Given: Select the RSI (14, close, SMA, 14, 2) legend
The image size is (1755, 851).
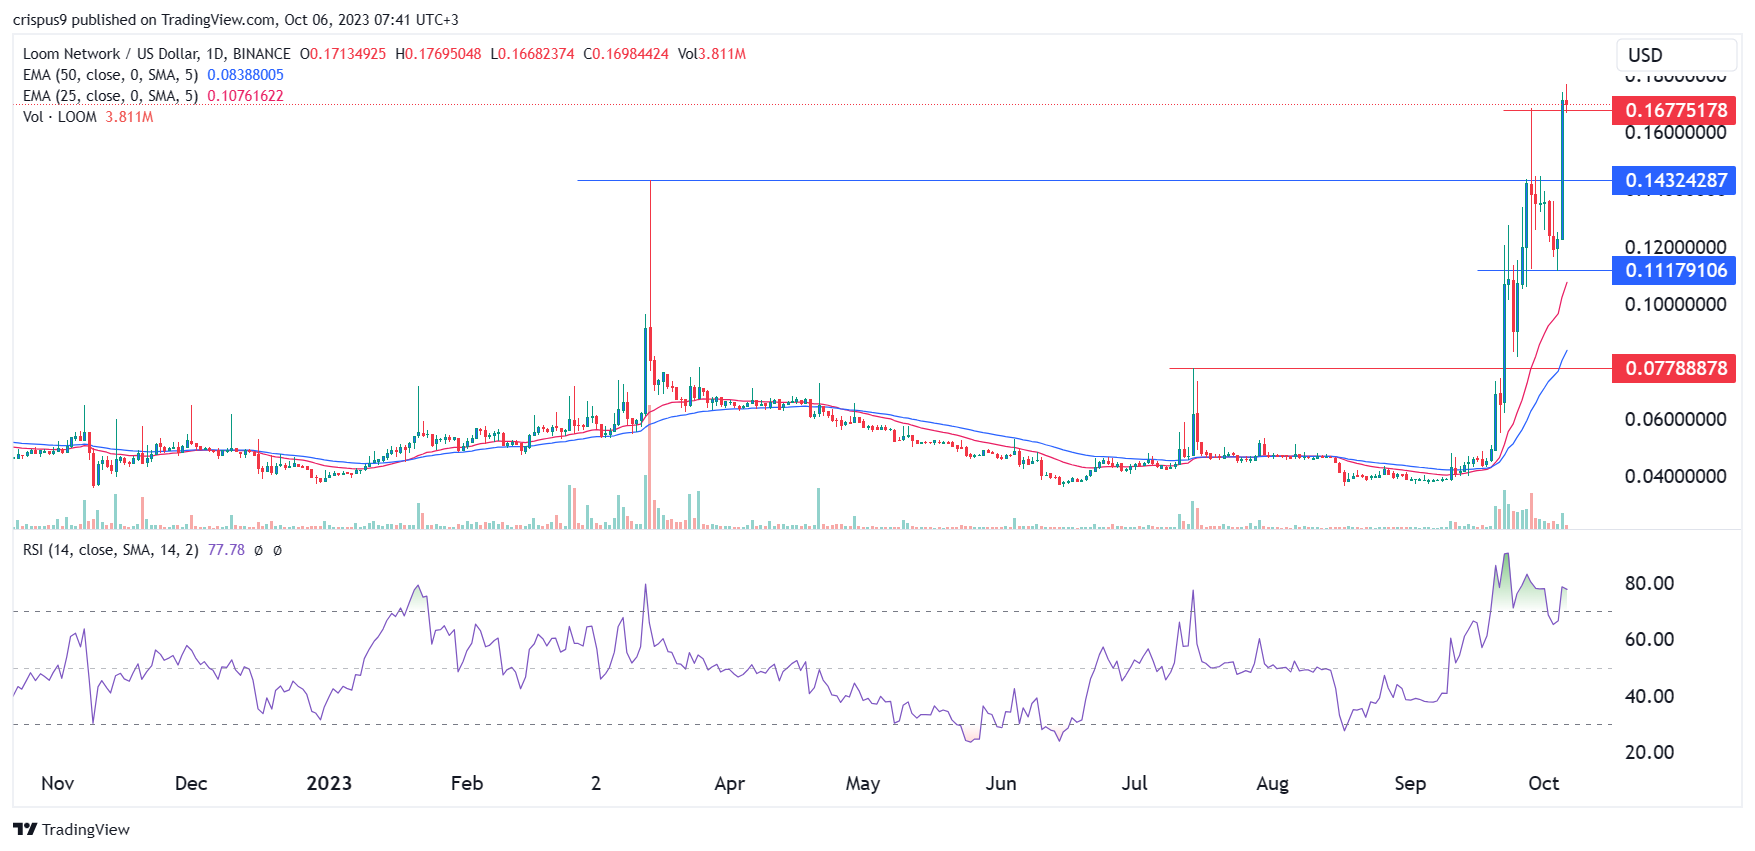Looking at the screenshot, I should pos(110,550).
